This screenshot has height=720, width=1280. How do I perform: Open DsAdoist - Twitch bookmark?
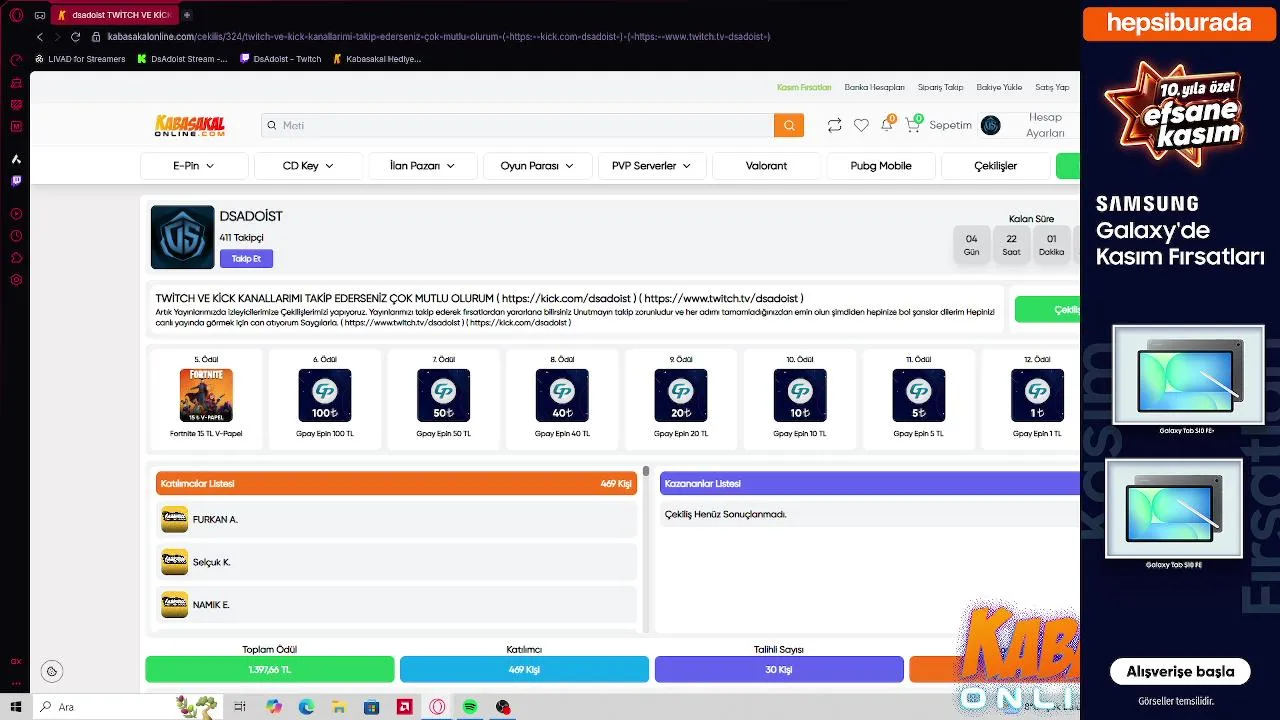tap(281, 59)
